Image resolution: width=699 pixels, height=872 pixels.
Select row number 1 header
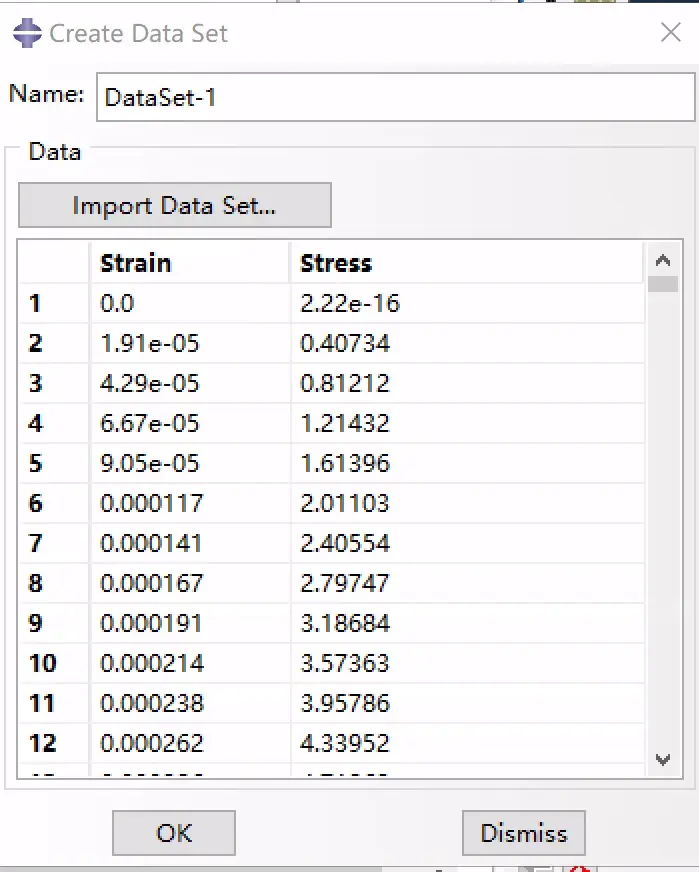pyautogui.click(x=54, y=304)
